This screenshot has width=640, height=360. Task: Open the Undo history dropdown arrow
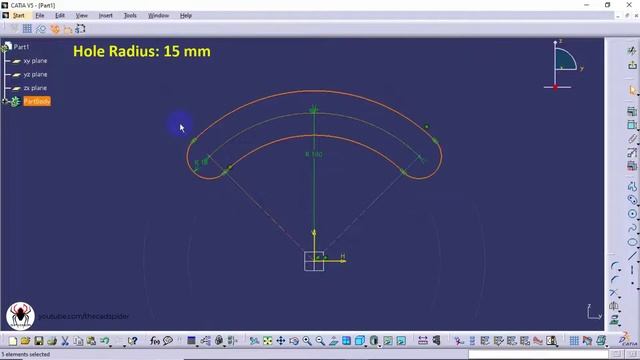(x=111, y=346)
